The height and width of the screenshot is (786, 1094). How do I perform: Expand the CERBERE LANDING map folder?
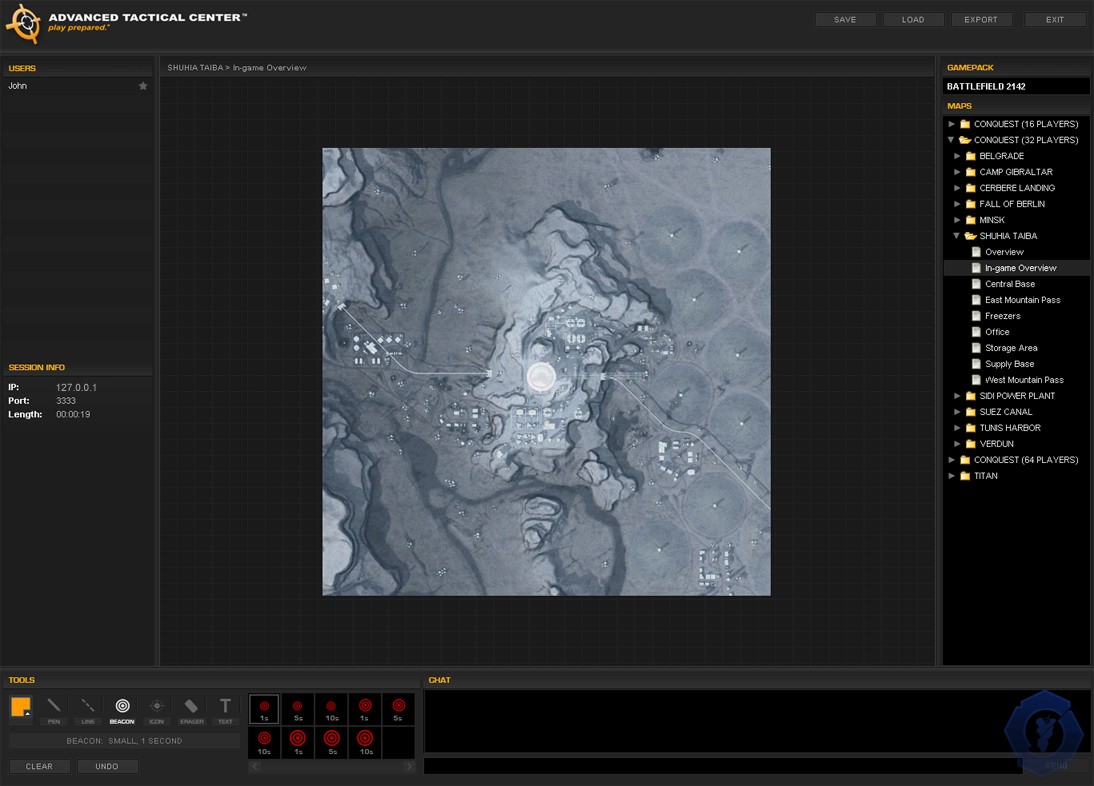[957, 188]
